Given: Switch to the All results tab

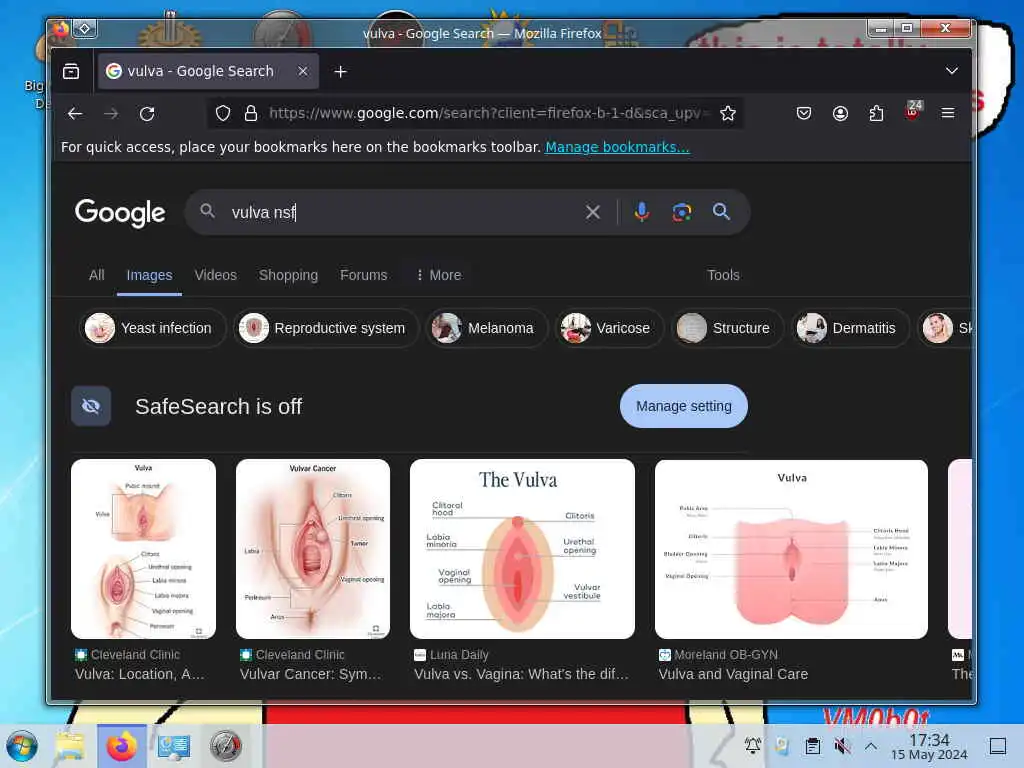Looking at the screenshot, I should pyautogui.click(x=97, y=275).
